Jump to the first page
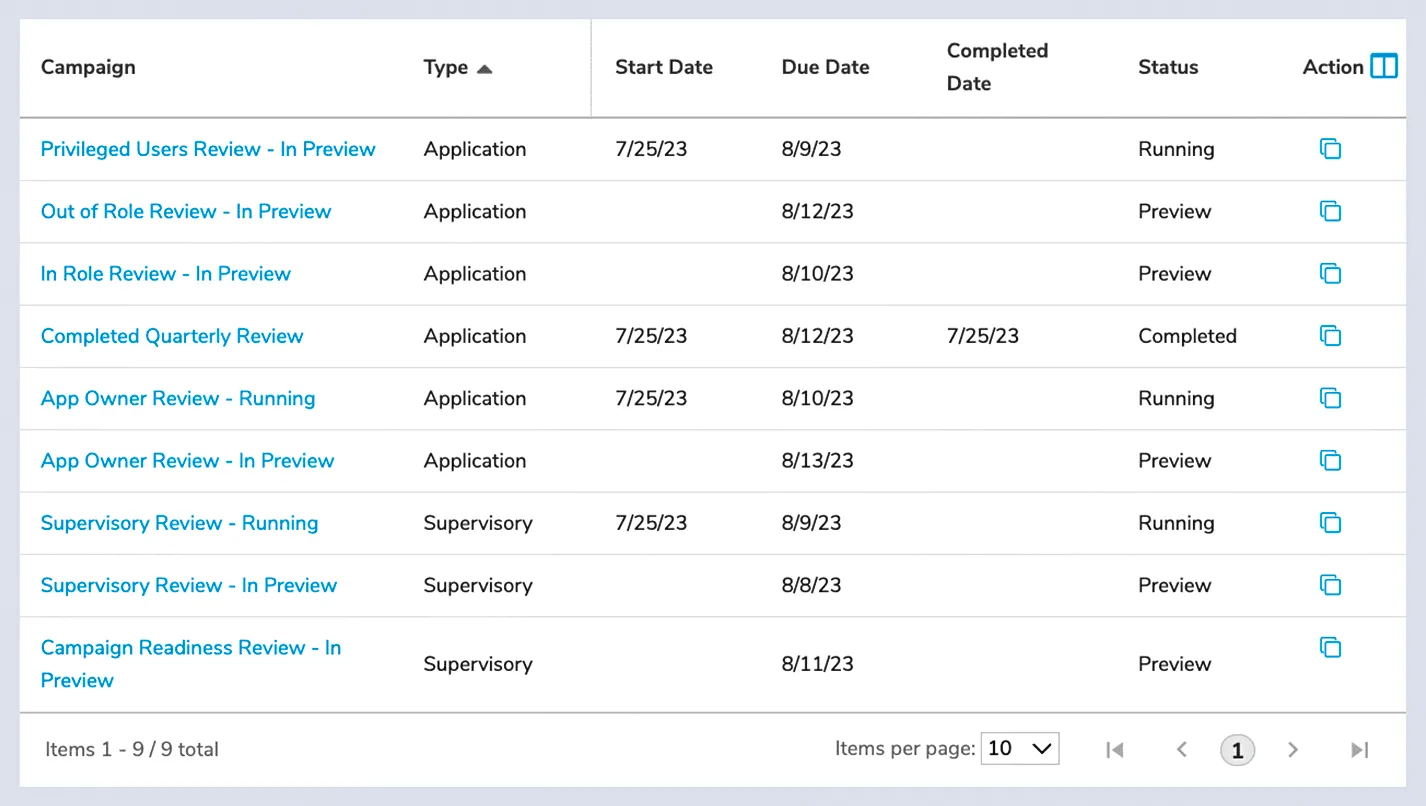 tap(1115, 749)
